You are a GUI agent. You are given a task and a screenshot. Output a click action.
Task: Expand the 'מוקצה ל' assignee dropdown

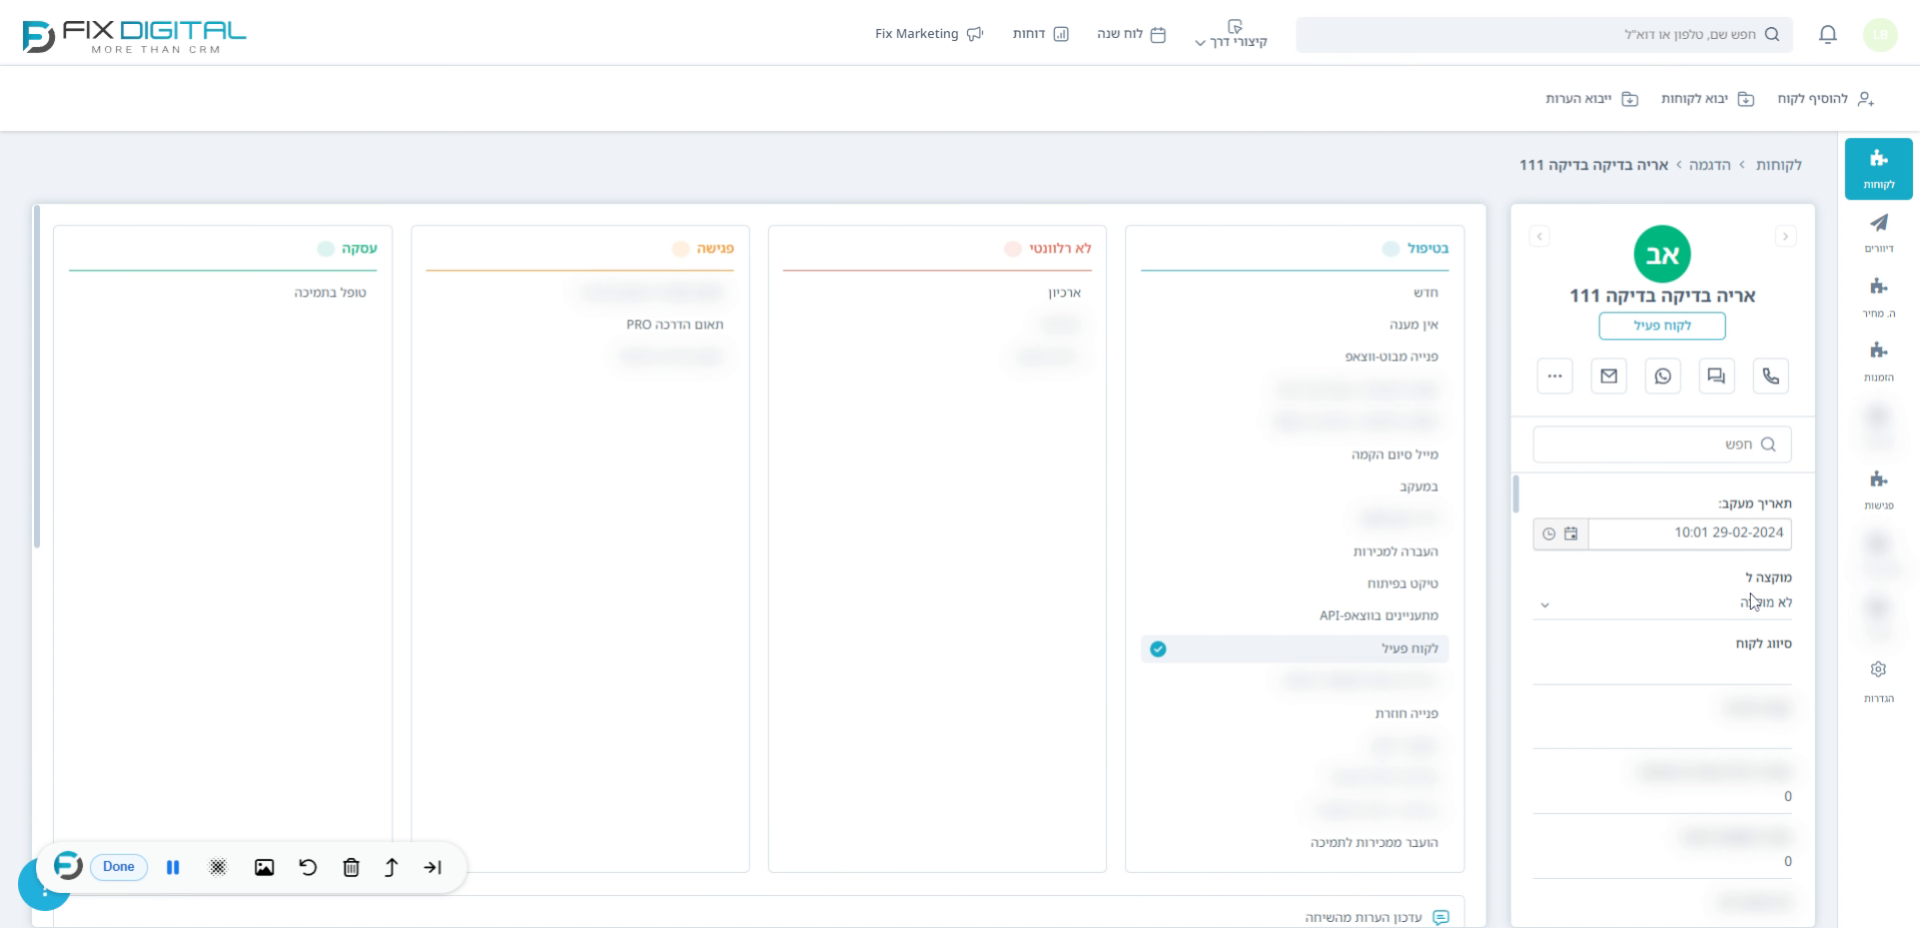click(1662, 603)
